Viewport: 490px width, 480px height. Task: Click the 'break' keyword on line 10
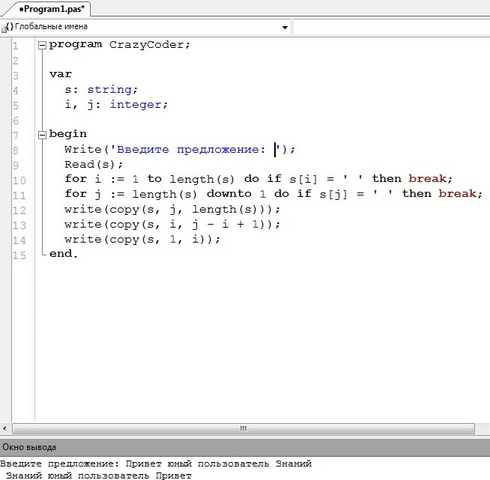click(428, 179)
